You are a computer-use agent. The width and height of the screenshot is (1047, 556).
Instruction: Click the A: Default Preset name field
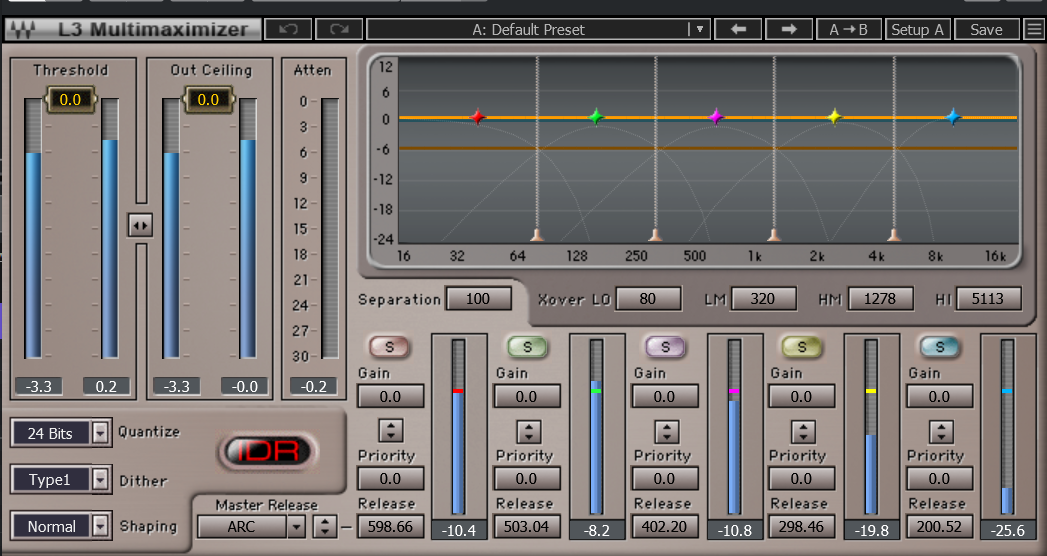point(528,29)
